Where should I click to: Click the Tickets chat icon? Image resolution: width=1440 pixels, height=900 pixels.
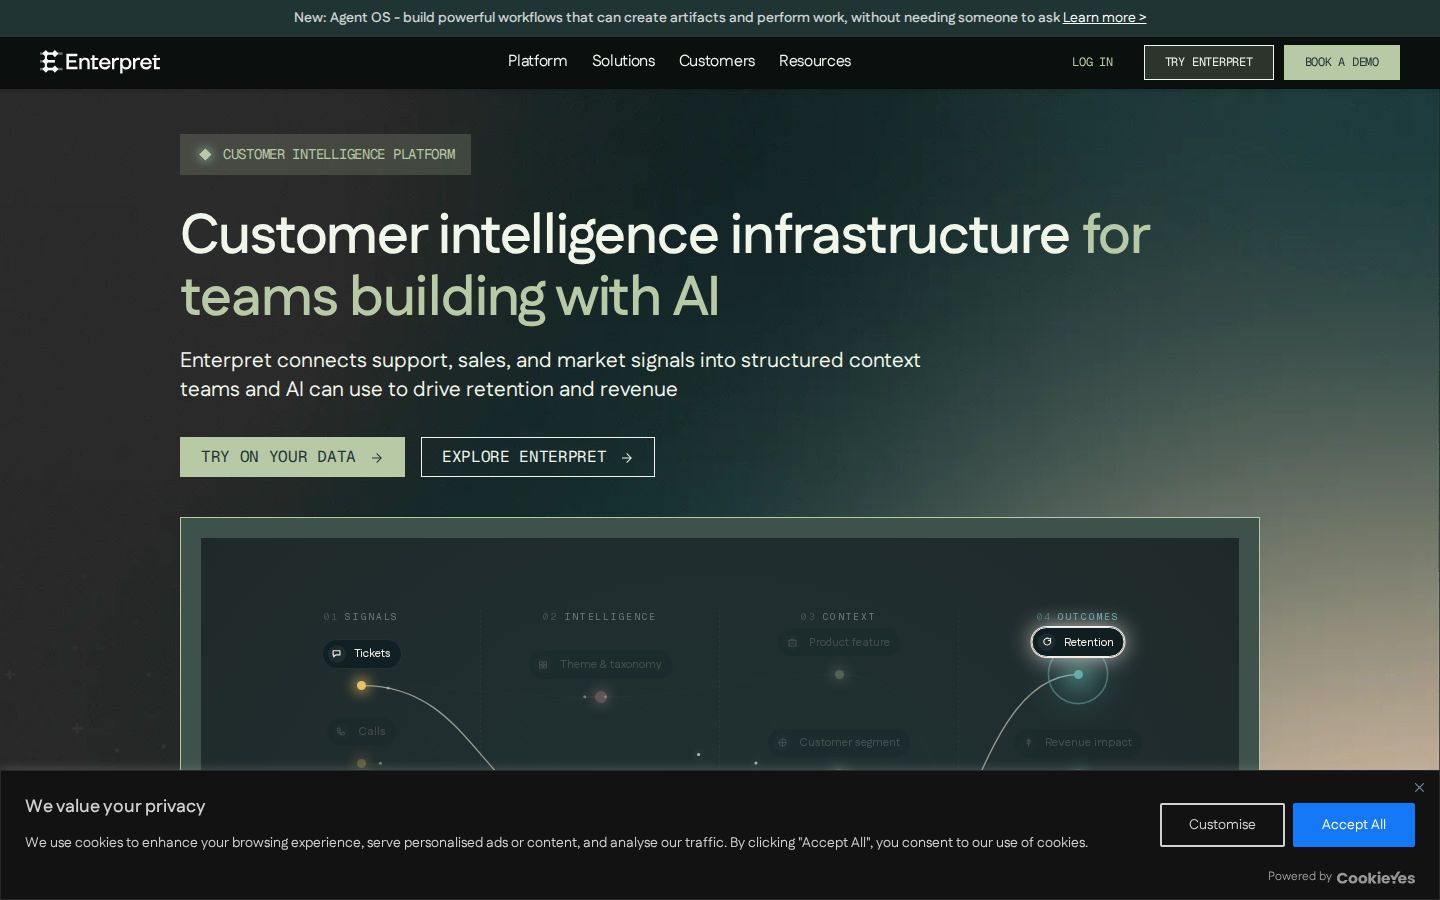click(x=337, y=654)
